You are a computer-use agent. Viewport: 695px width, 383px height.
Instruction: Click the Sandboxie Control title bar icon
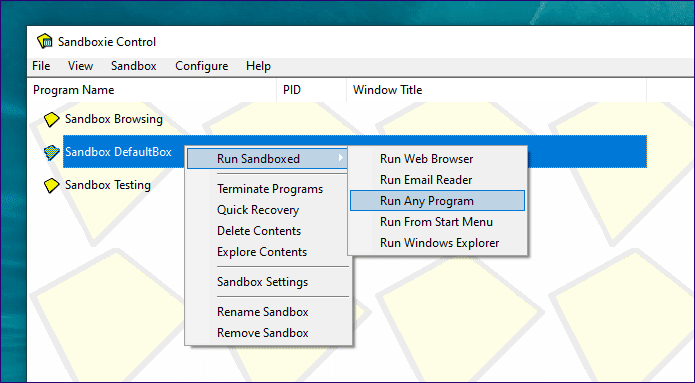(x=45, y=41)
